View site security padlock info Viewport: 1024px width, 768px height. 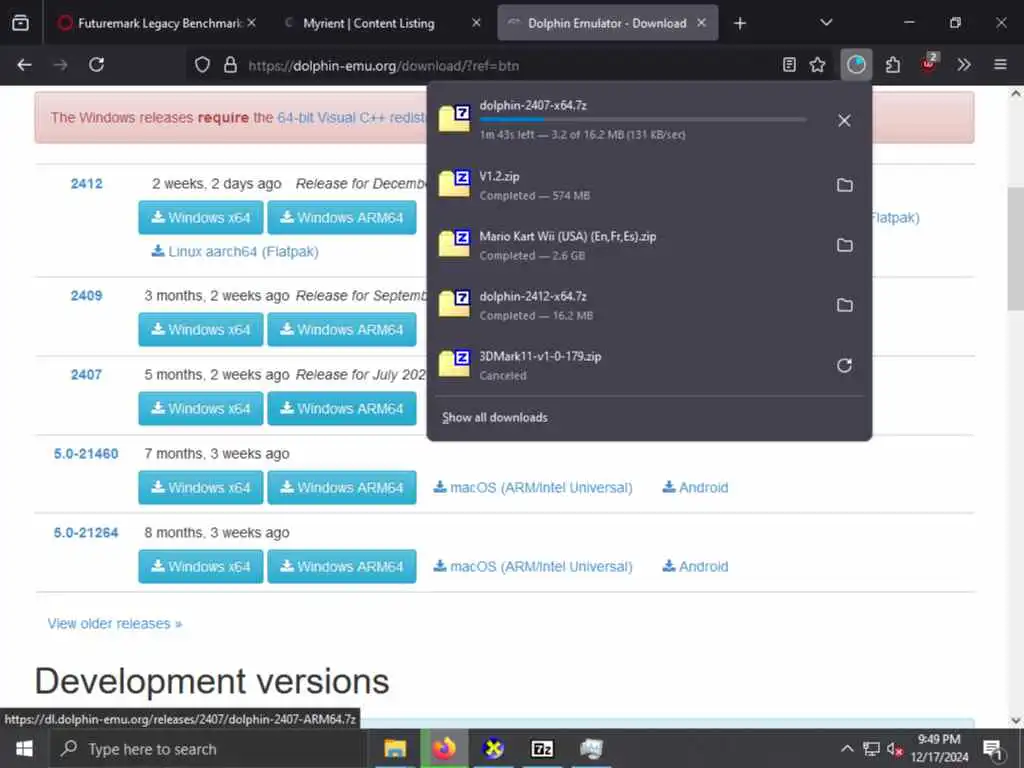click(x=230, y=65)
